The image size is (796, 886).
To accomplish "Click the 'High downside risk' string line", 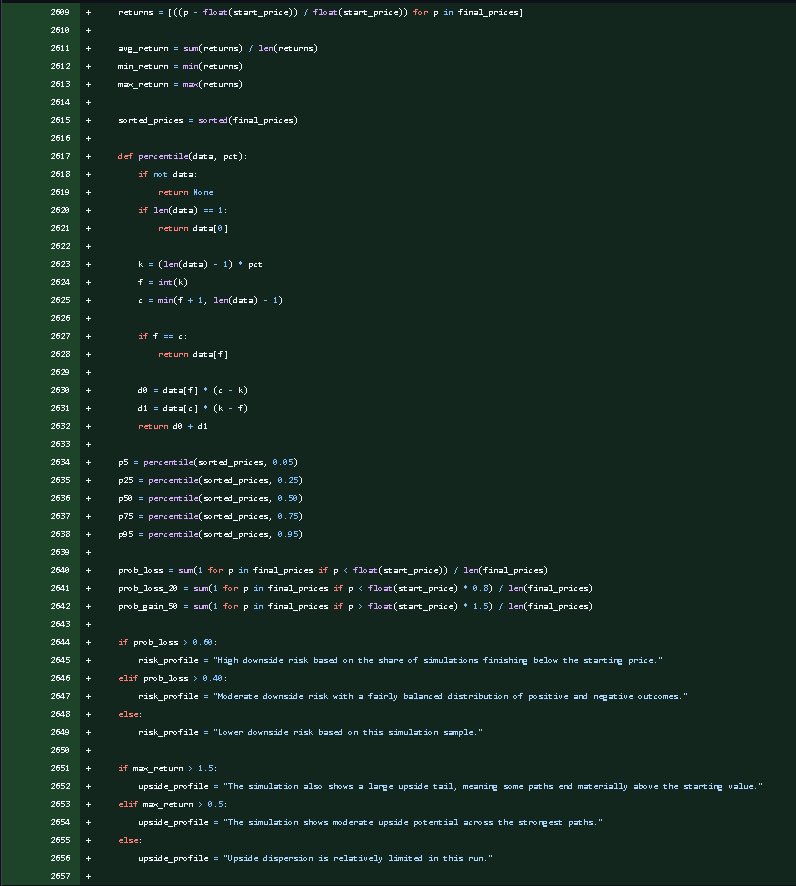I will [x=401, y=660].
